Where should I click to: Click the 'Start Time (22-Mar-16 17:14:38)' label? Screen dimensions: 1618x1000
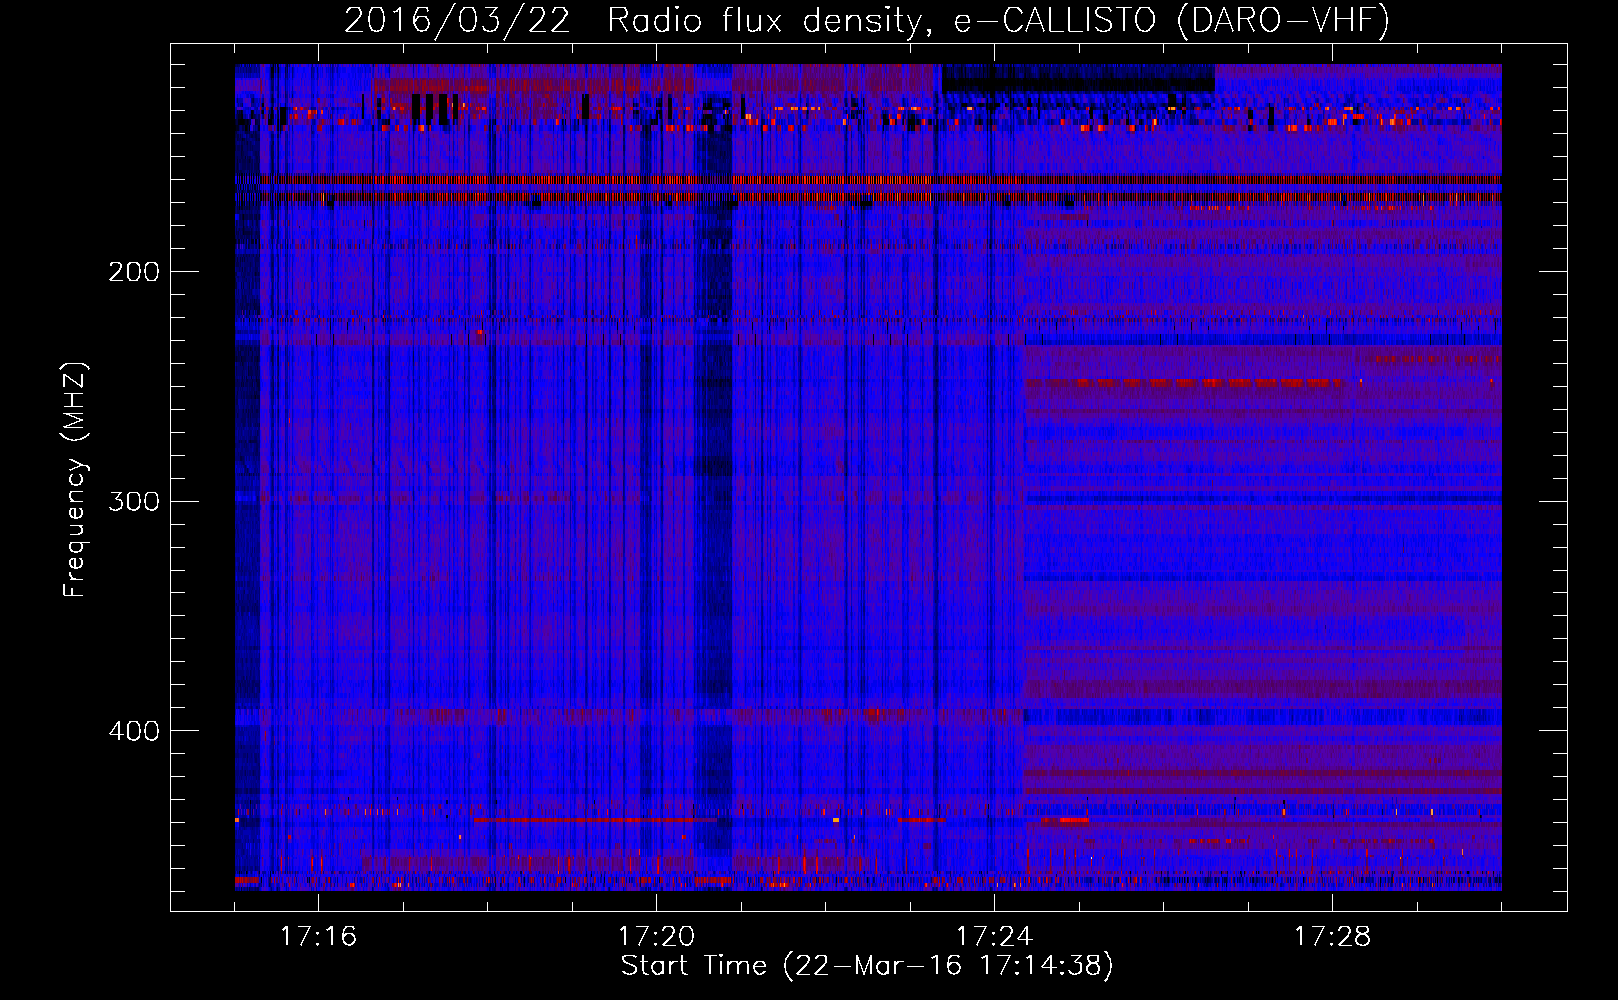coord(867,966)
